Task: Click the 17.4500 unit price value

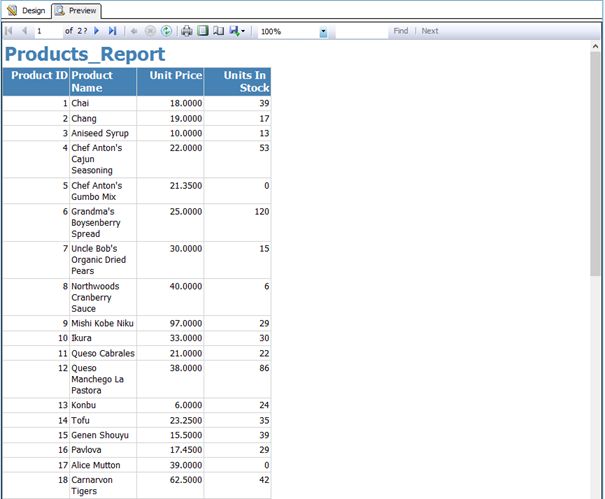Action: [x=186, y=450]
